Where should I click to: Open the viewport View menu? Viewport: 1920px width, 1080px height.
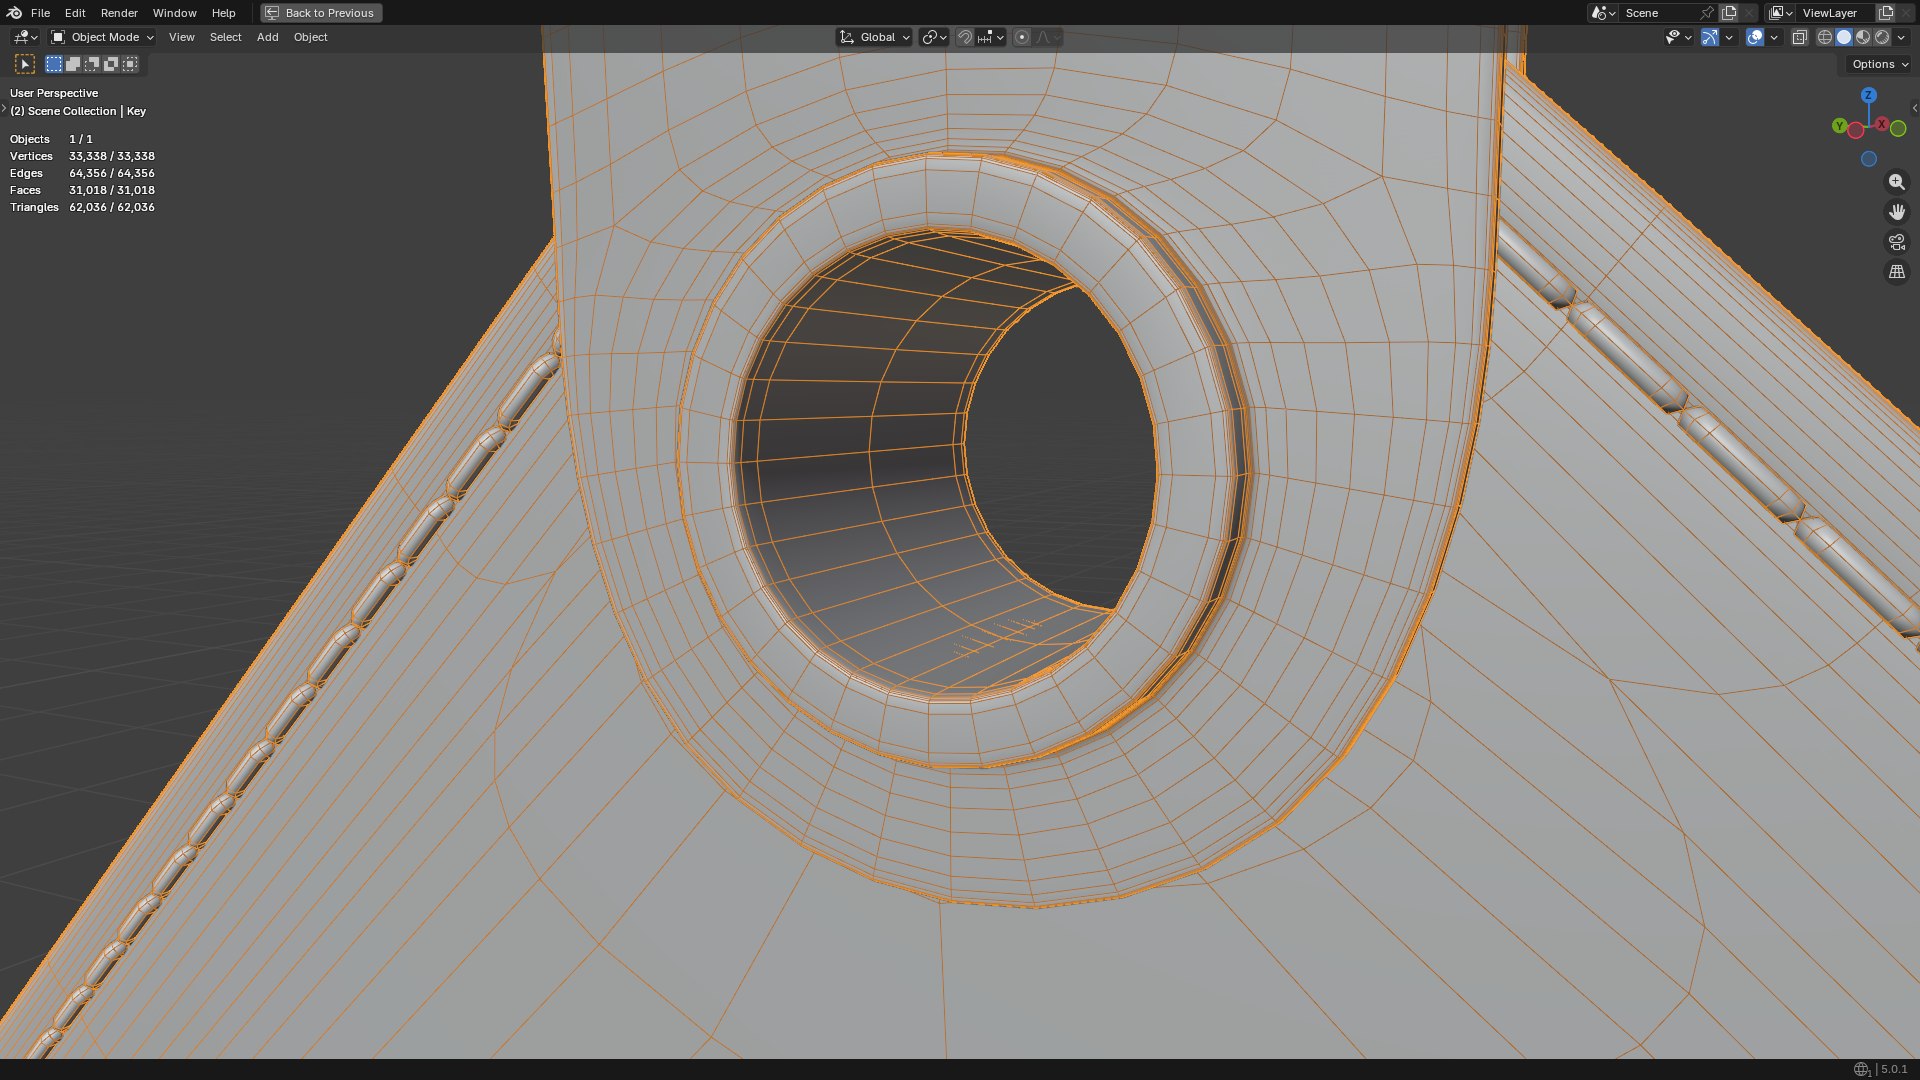click(x=181, y=37)
